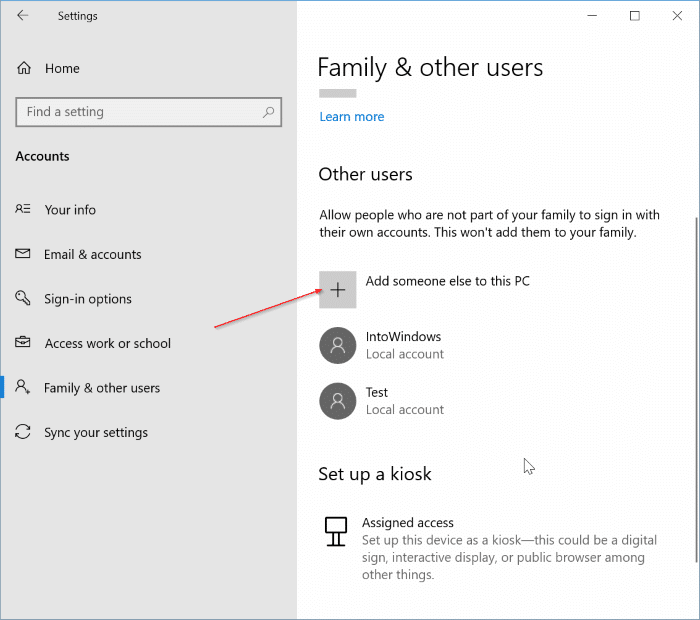
Task: Open the Email & accounts page
Action: 92,254
